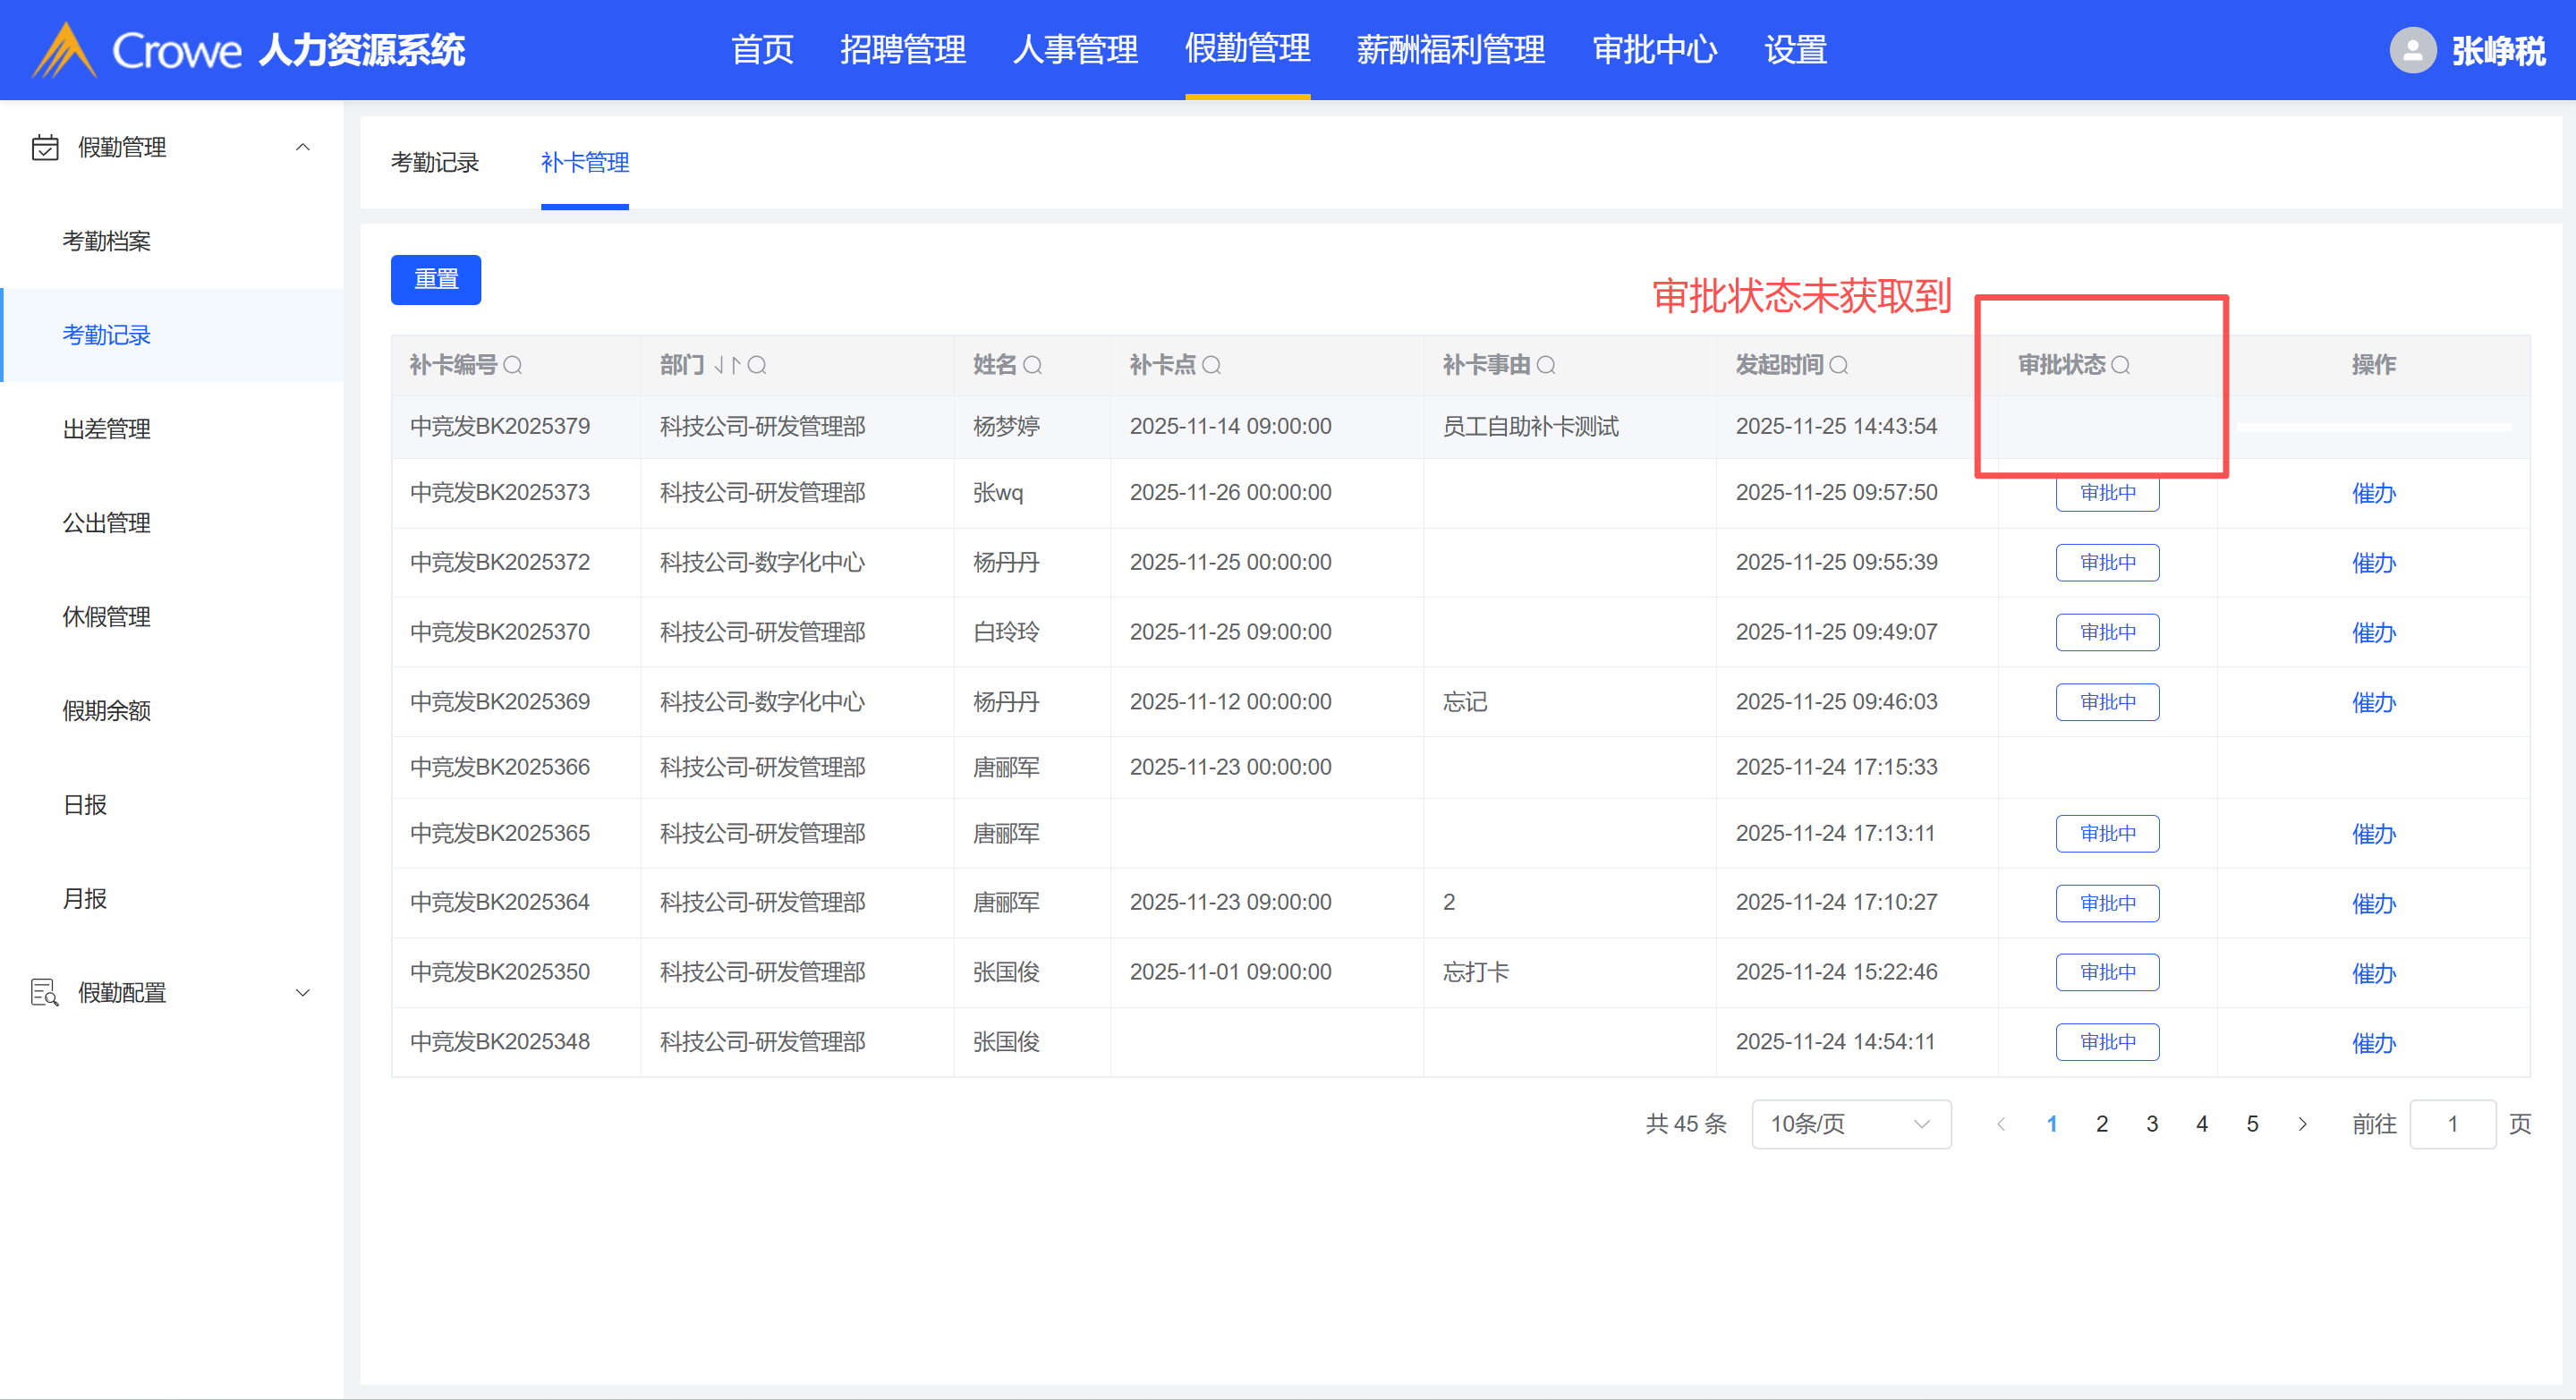Click 催办 for record 中竞发BK2025373
Screen dimensions: 2576x1400
pos(2373,493)
